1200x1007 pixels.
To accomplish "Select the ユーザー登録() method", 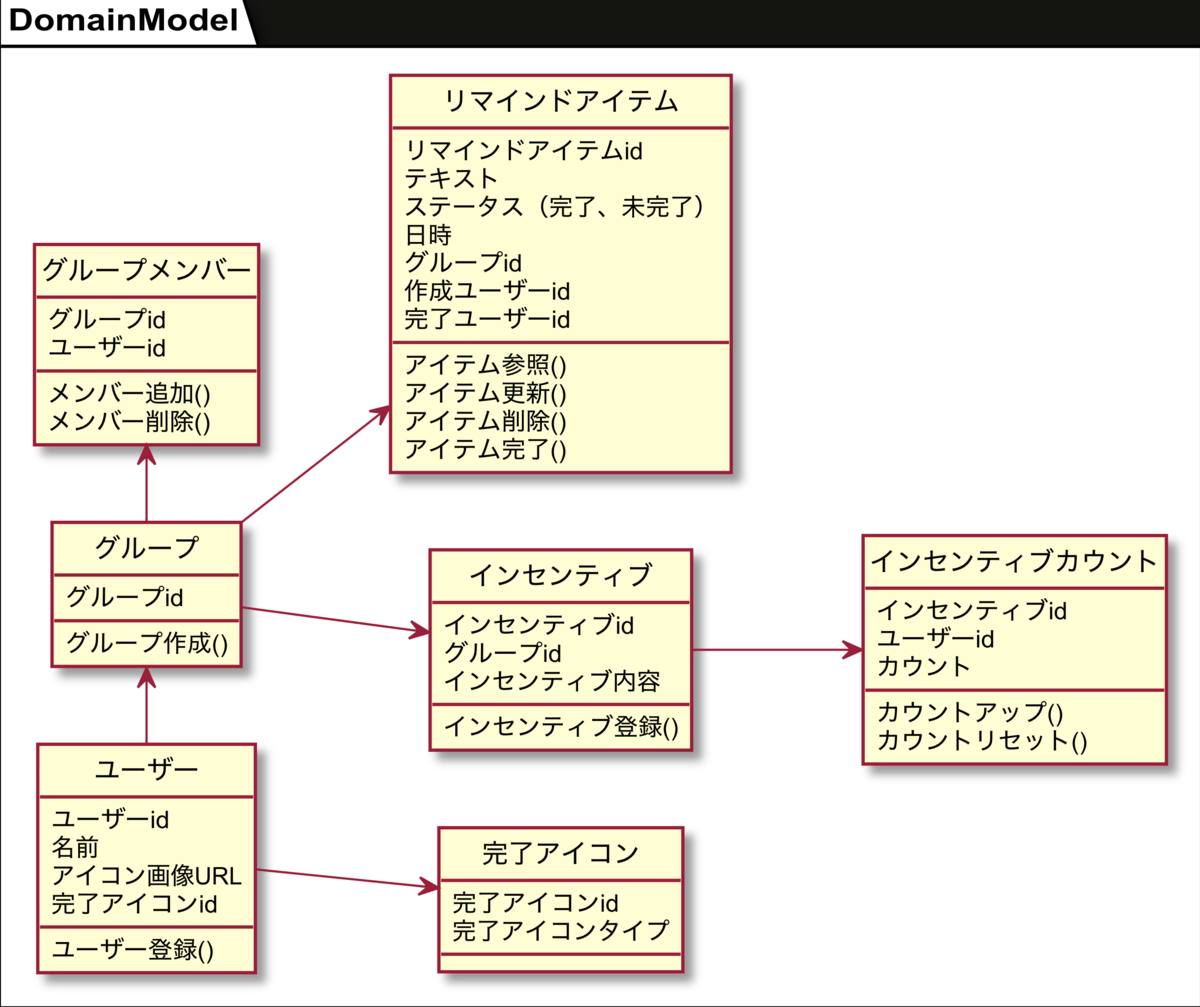I will [x=133, y=948].
